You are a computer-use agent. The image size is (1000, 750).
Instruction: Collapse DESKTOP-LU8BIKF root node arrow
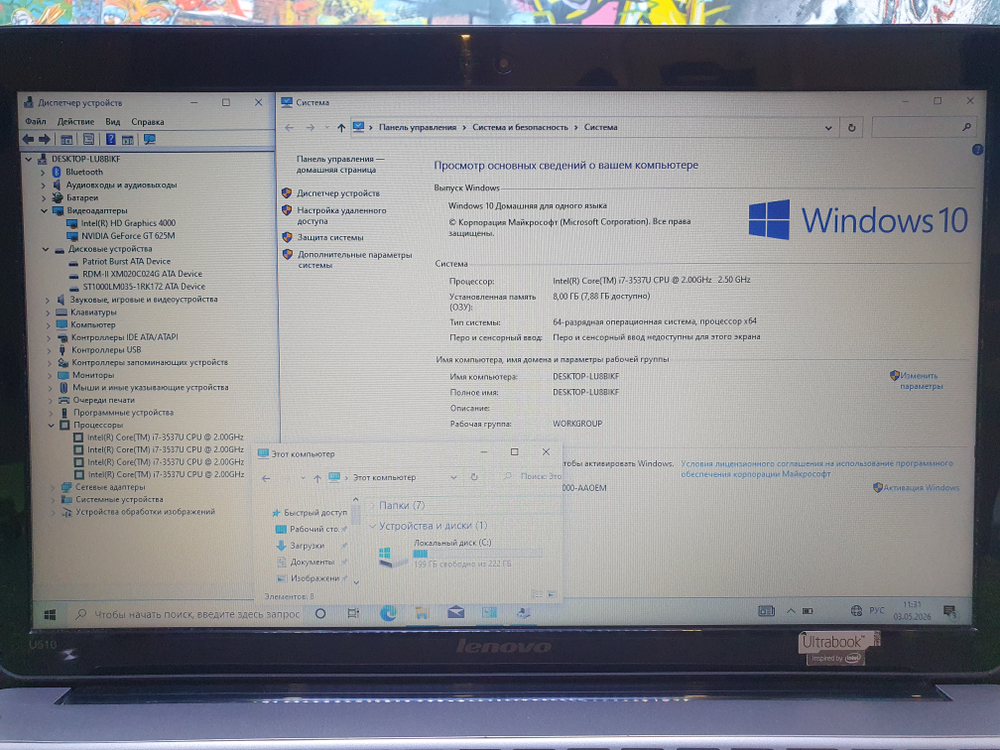tap(29, 159)
